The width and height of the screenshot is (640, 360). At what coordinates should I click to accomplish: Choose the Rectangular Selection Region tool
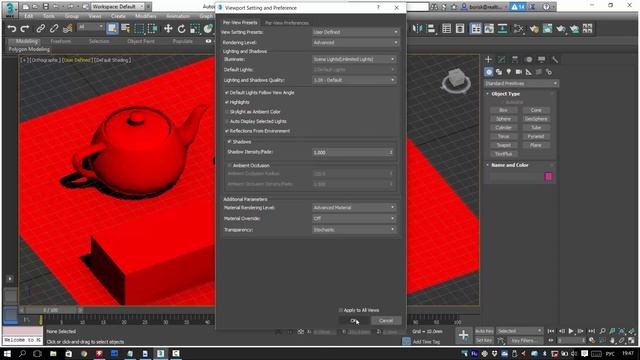pyautogui.click(x=140, y=29)
